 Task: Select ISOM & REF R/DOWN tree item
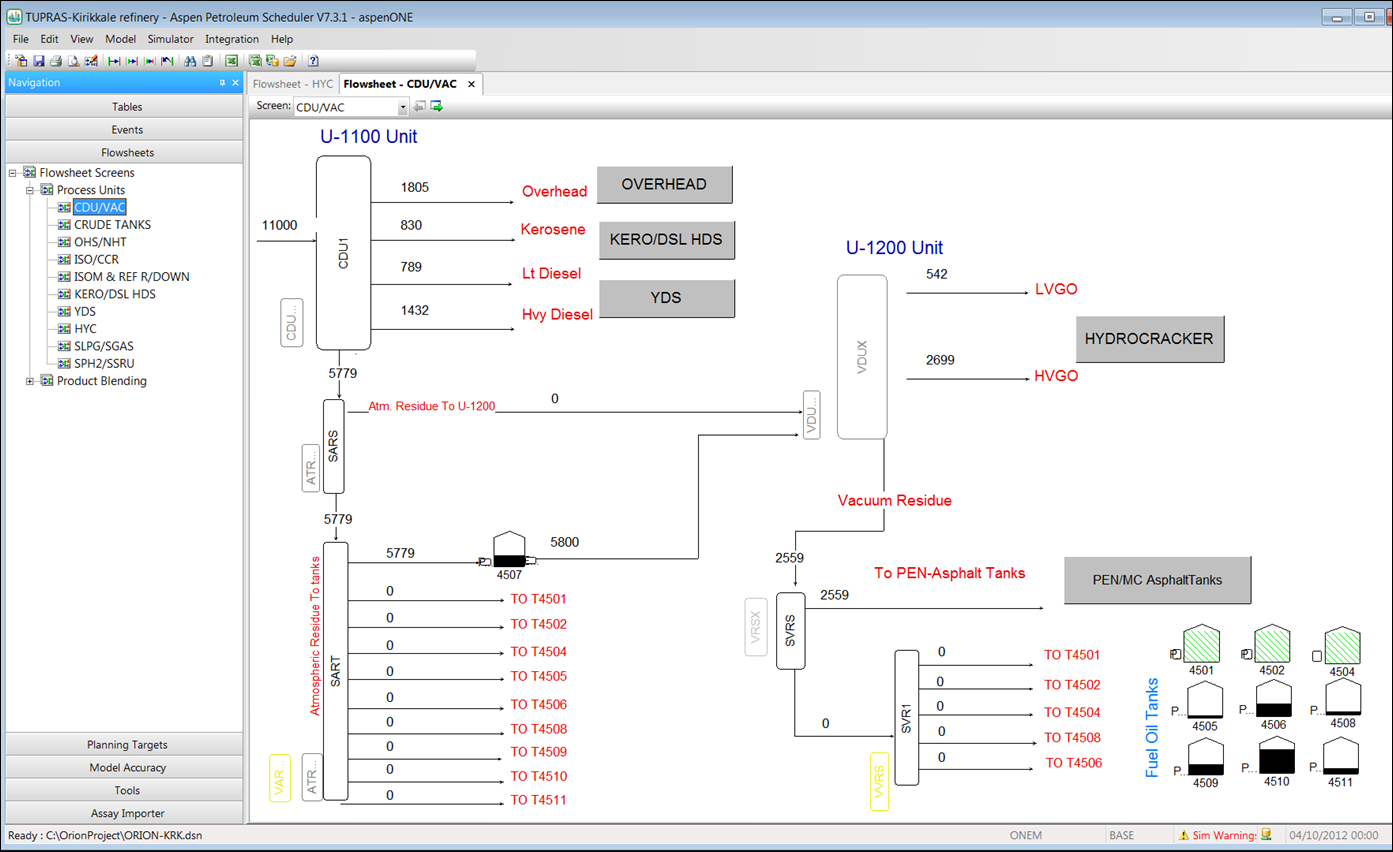(x=131, y=277)
